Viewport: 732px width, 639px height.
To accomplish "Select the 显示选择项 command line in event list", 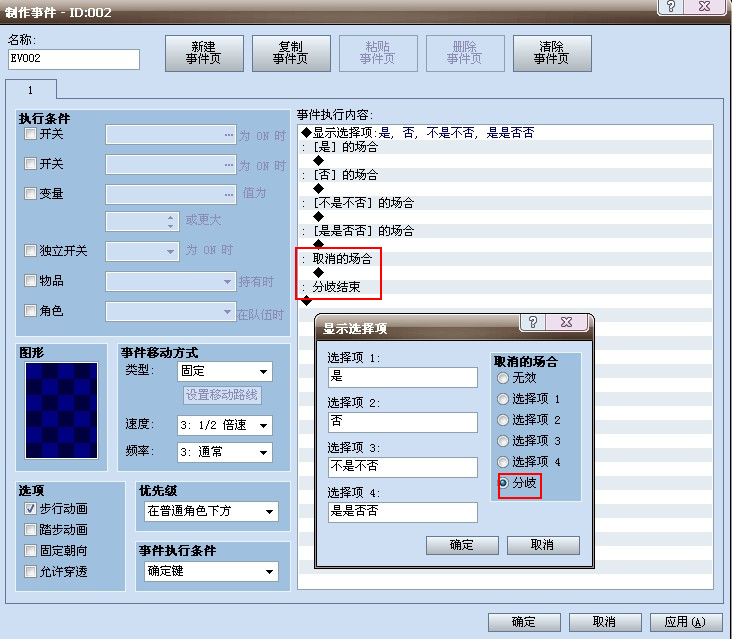I will (505, 133).
